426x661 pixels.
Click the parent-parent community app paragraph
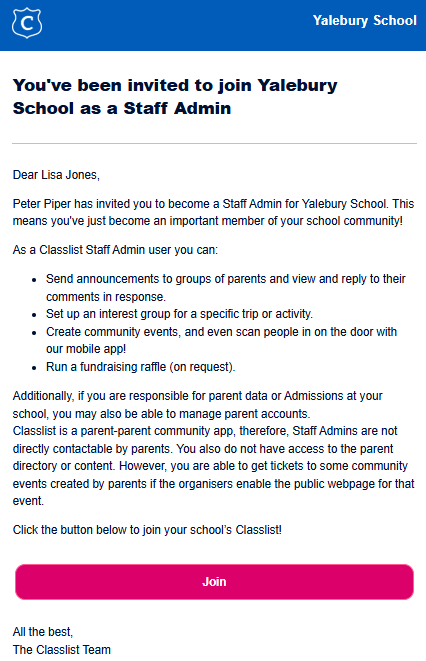(213, 466)
